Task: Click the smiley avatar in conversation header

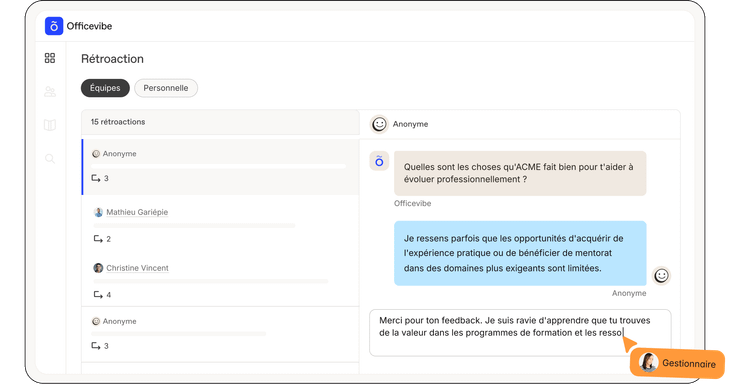Action: pyautogui.click(x=379, y=124)
